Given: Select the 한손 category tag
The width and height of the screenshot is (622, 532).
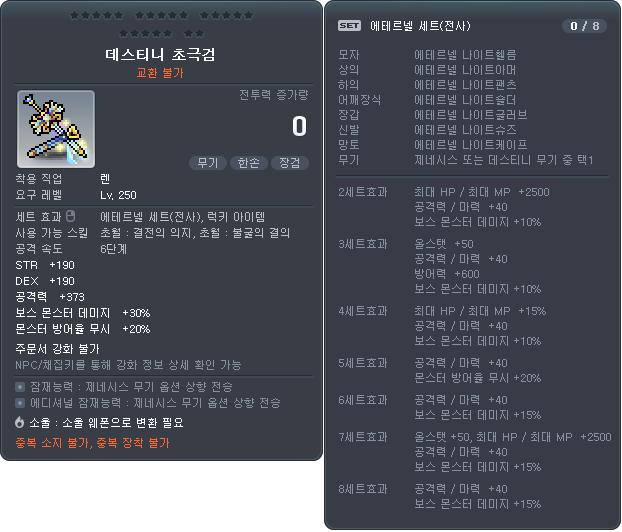Looking at the screenshot, I should (x=249, y=163).
